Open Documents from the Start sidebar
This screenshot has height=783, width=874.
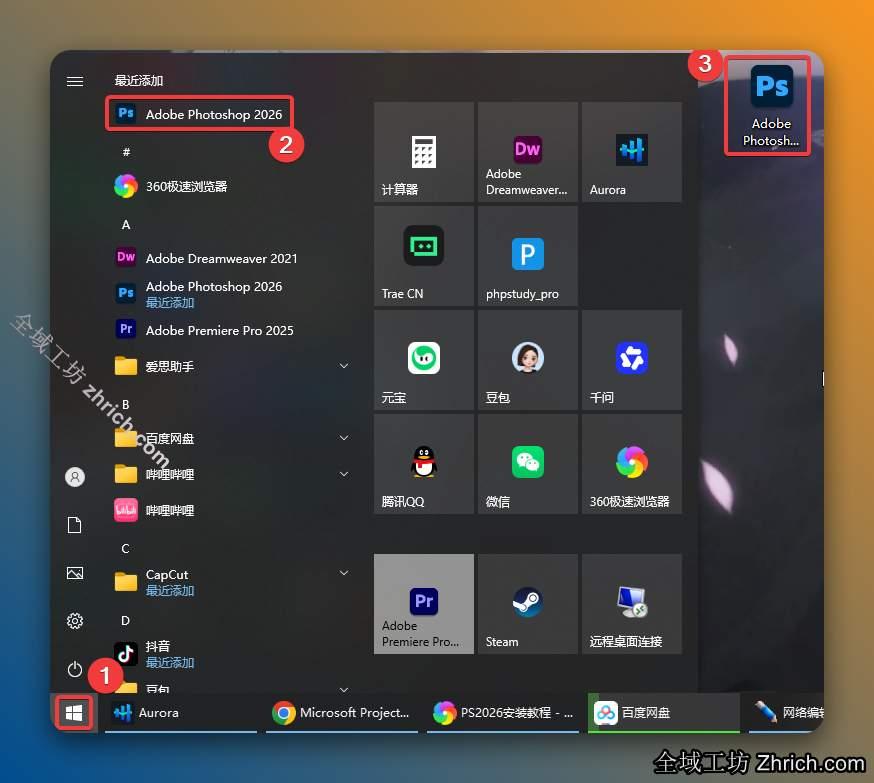(75, 525)
